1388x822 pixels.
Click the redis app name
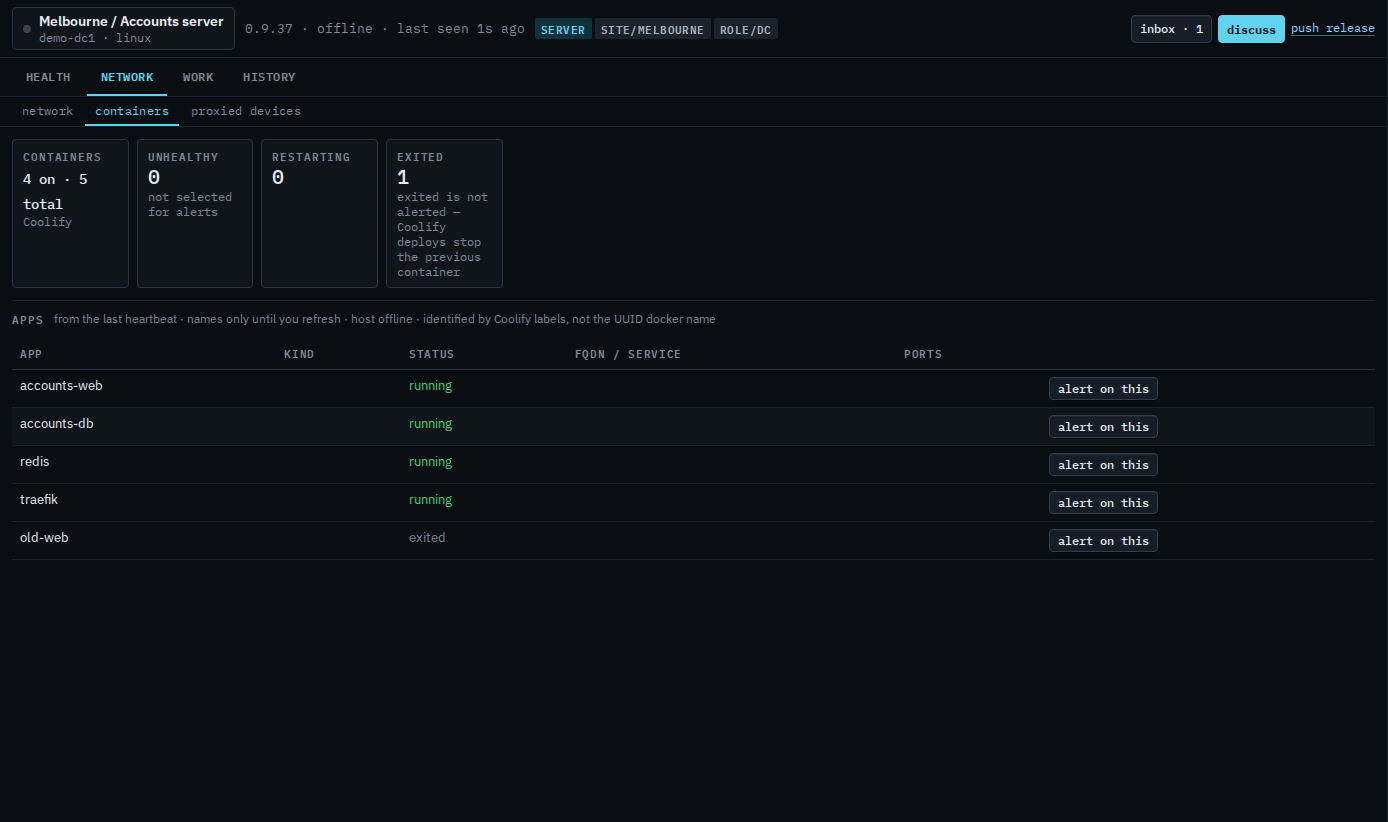pos(34,462)
